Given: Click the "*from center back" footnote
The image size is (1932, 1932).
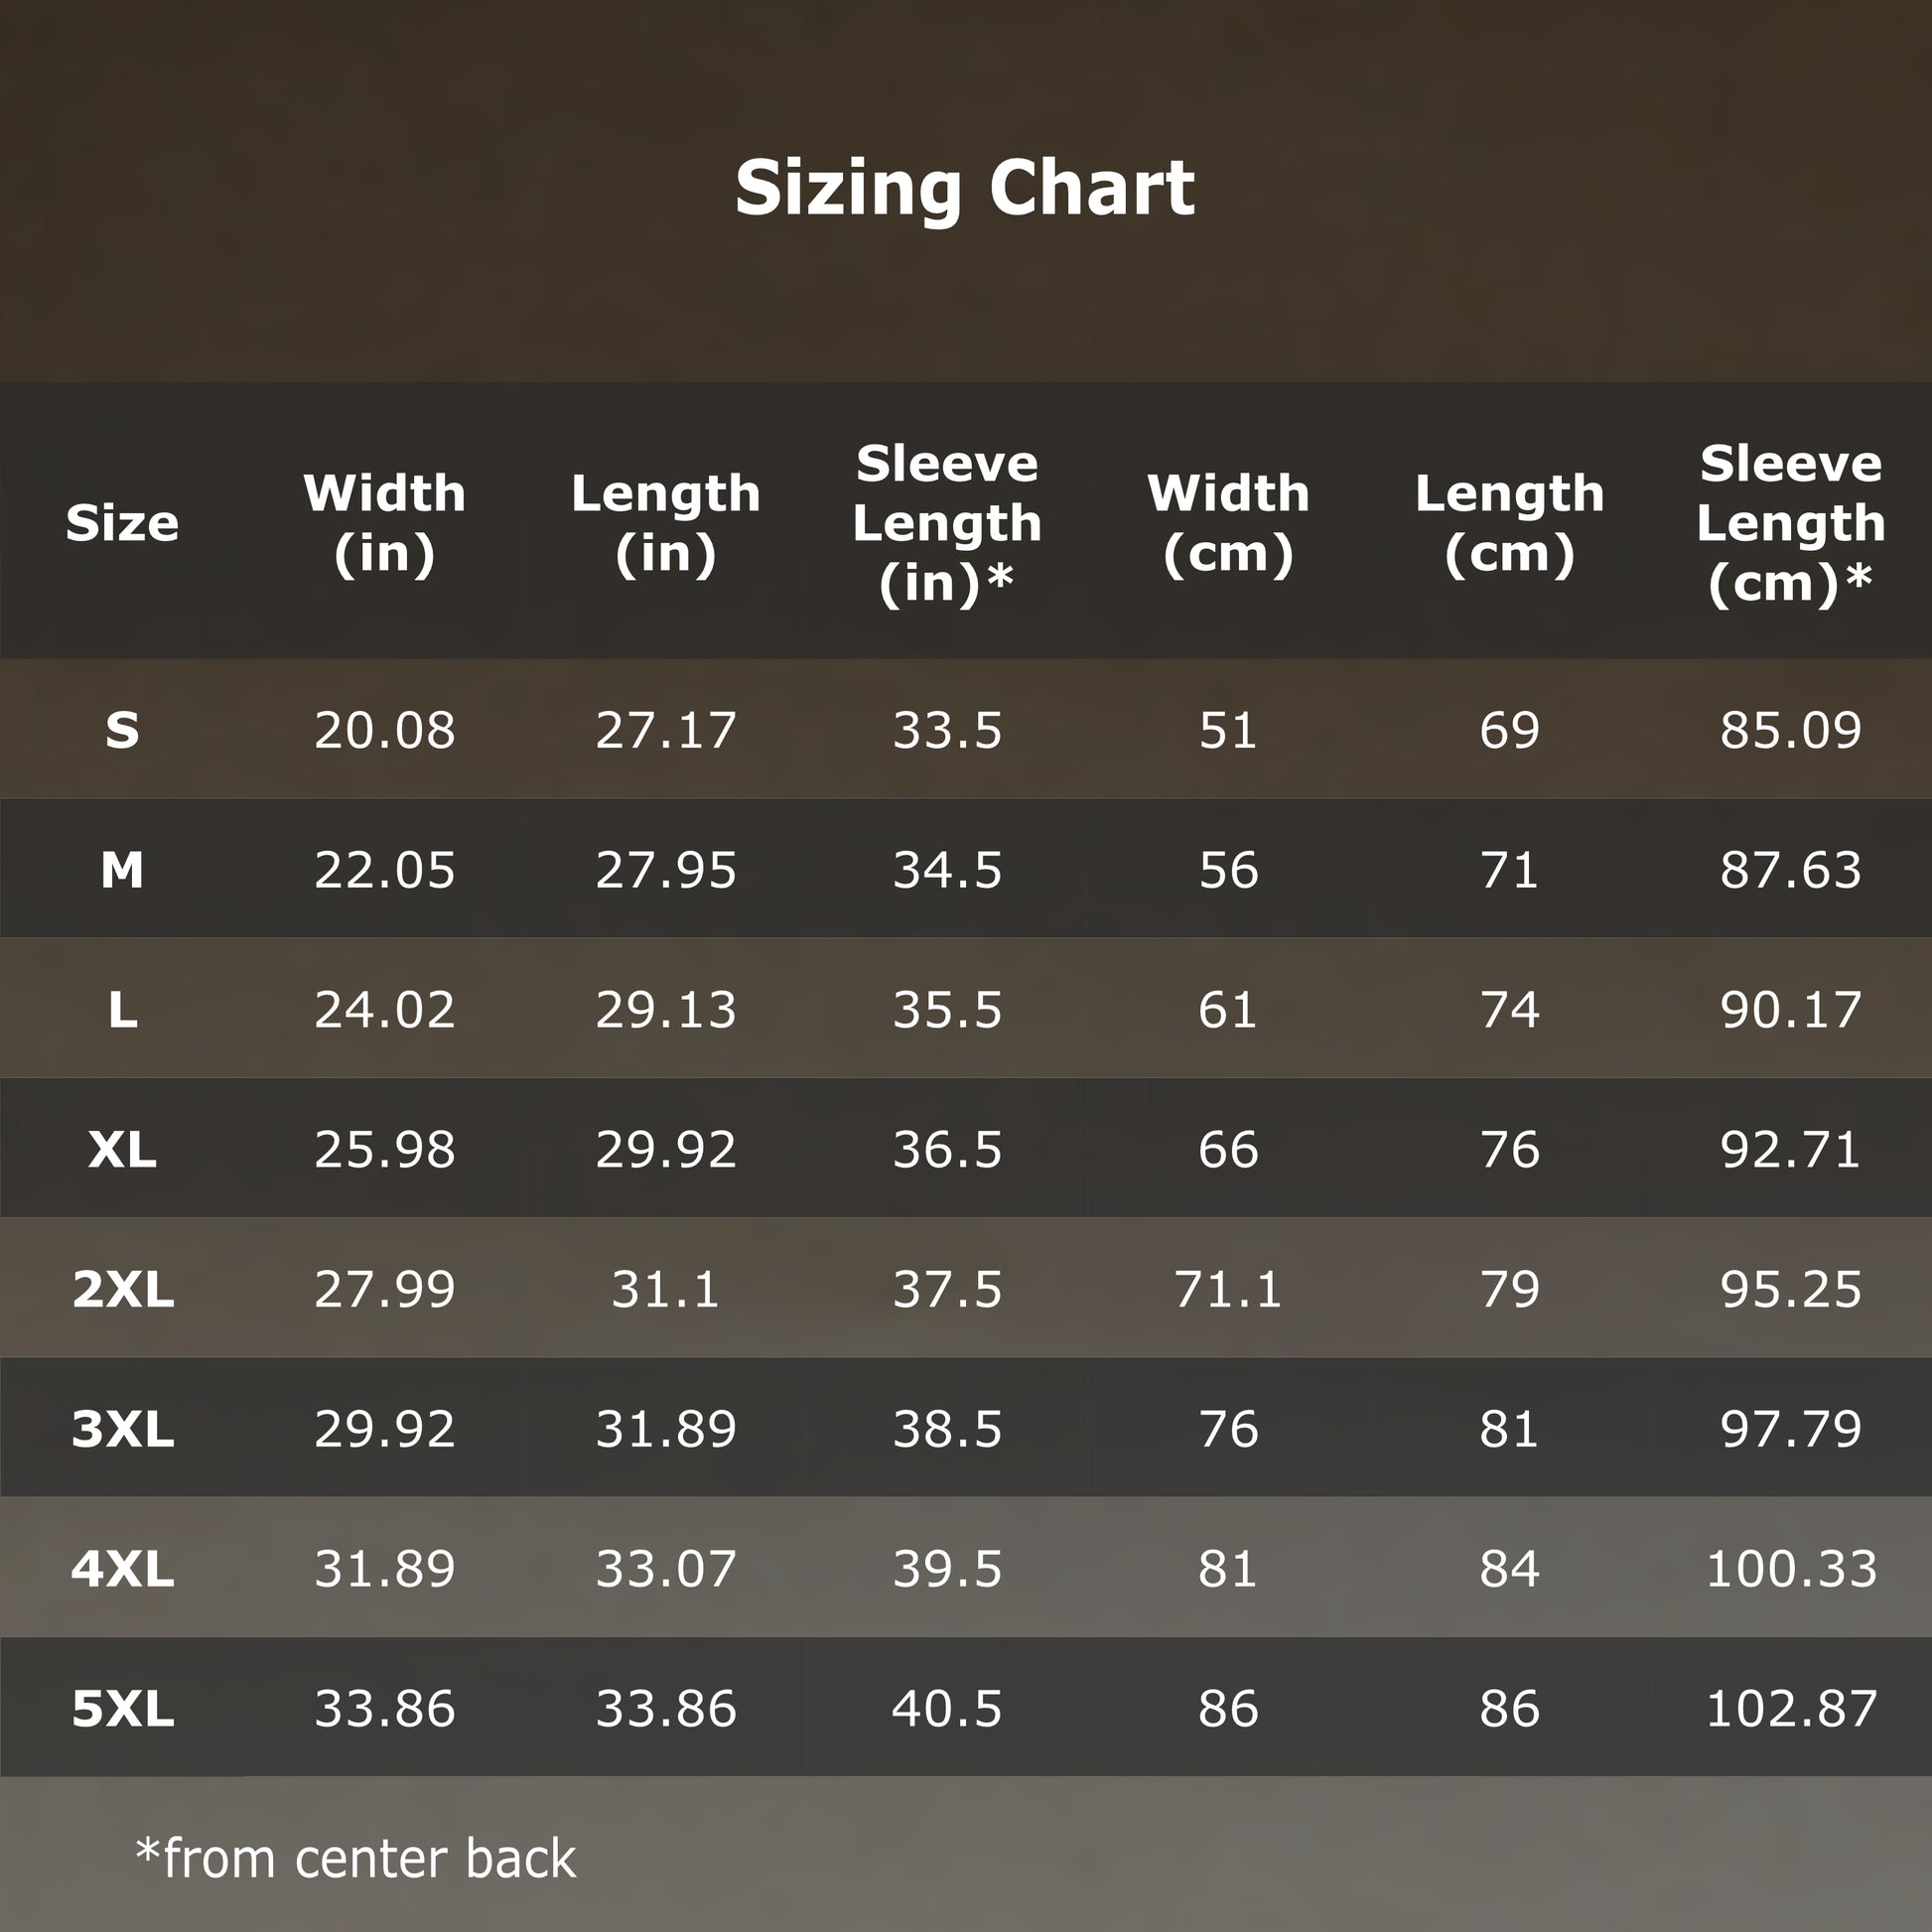Looking at the screenshot, I should pyautogui.click(x=356, y=1859).
